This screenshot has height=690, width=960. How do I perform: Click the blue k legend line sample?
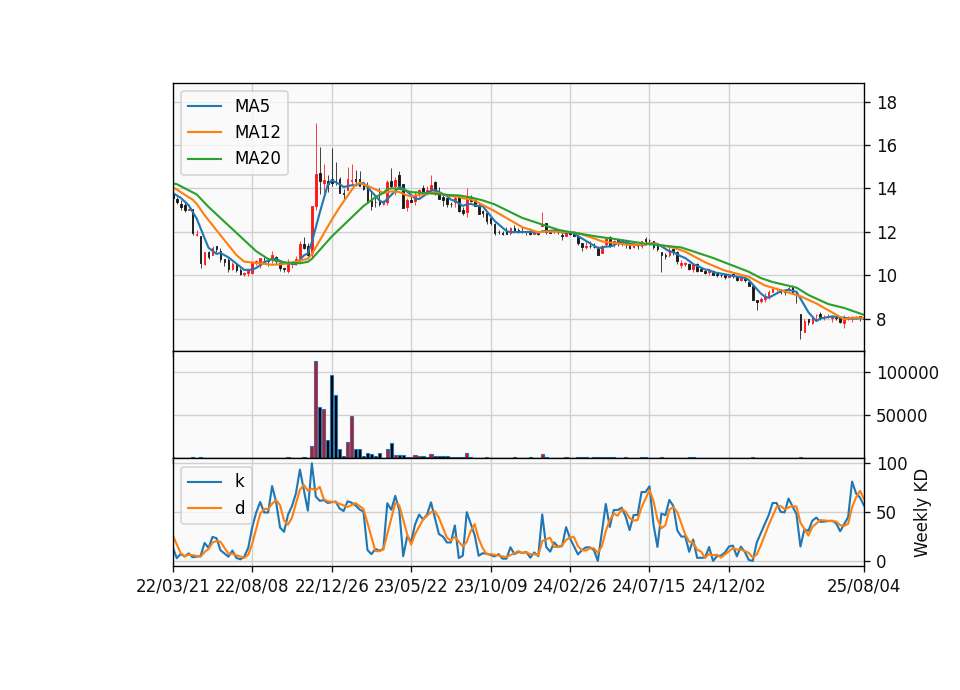click(204, 481)
